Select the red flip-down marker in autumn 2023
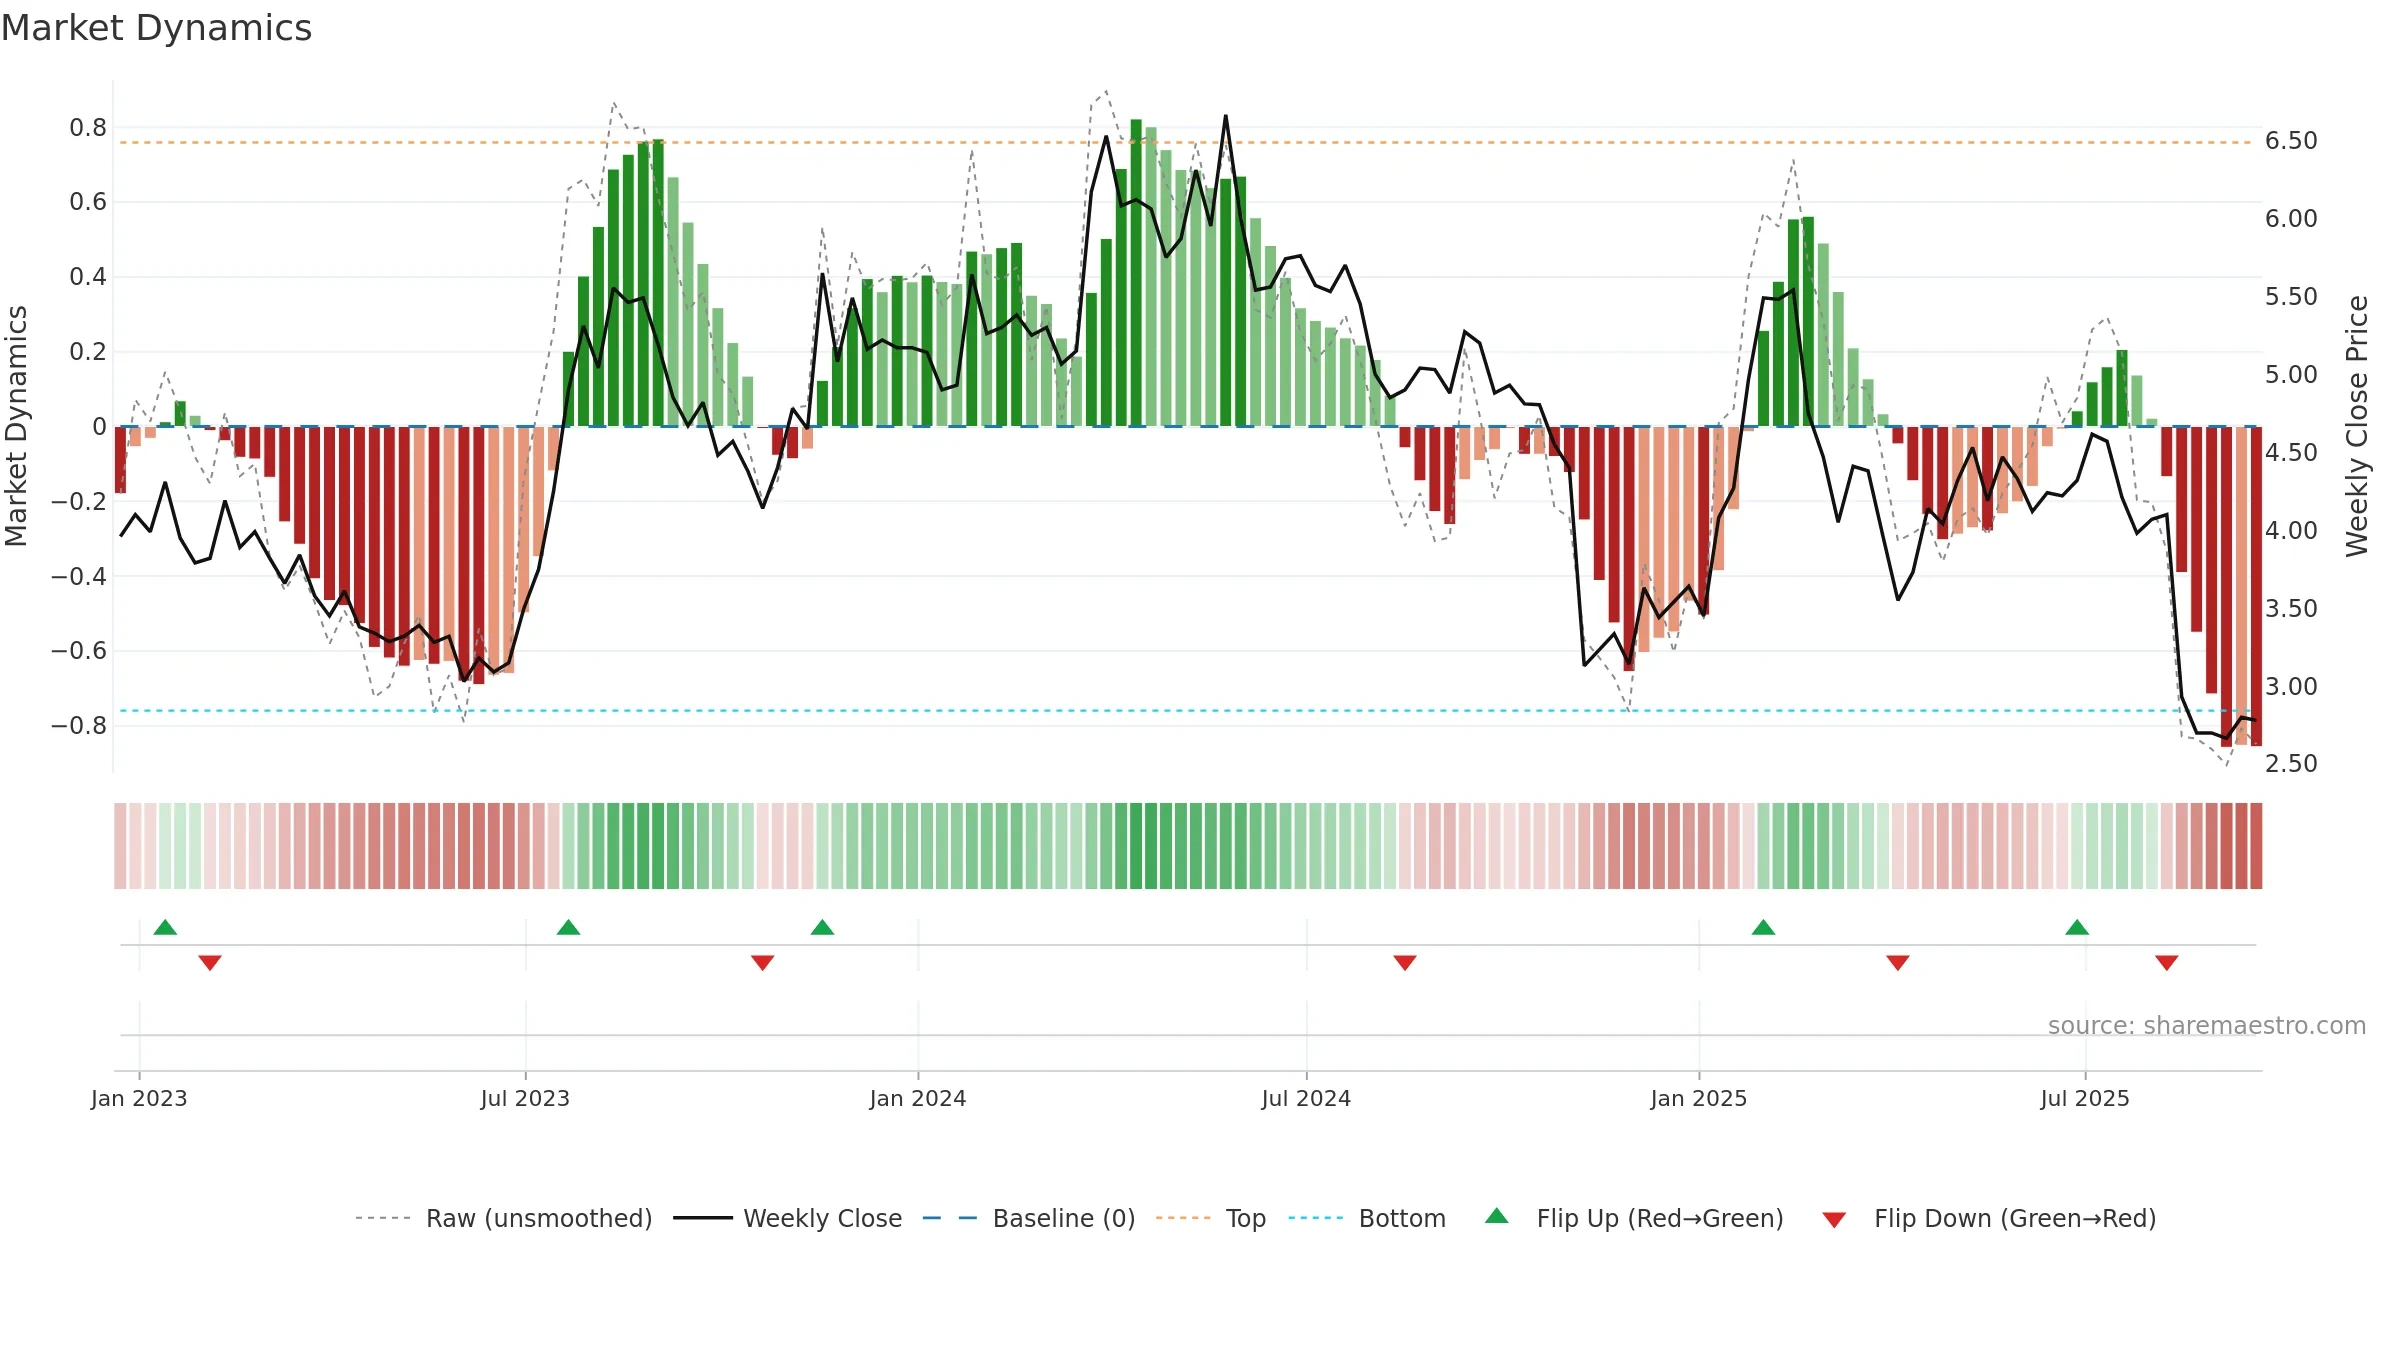2400x1350 pixels. (x=763, y=962)
